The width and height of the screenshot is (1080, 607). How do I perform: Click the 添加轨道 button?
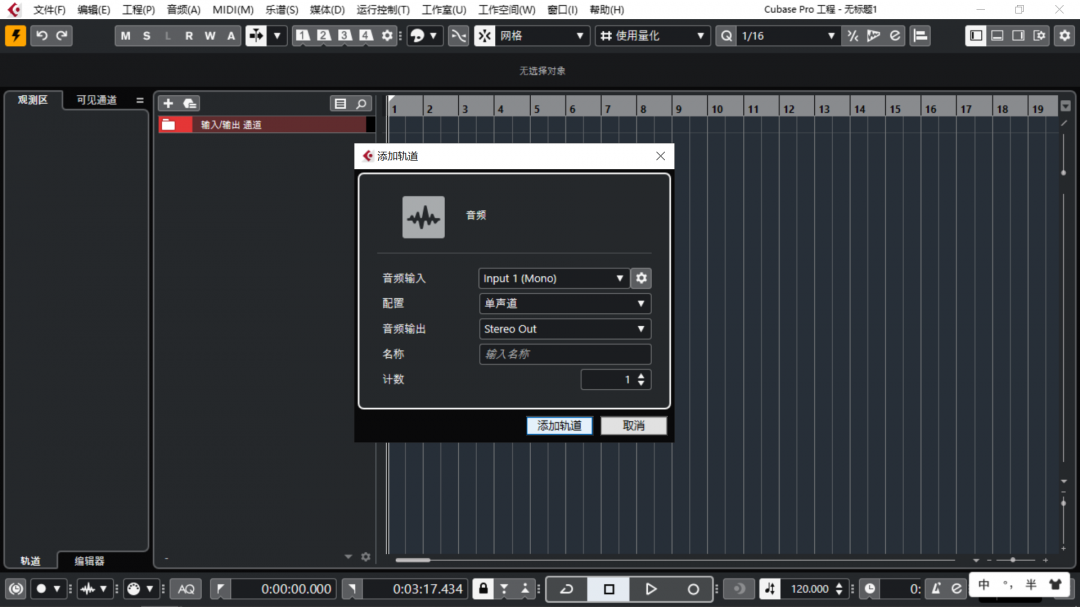coord(559,426)
